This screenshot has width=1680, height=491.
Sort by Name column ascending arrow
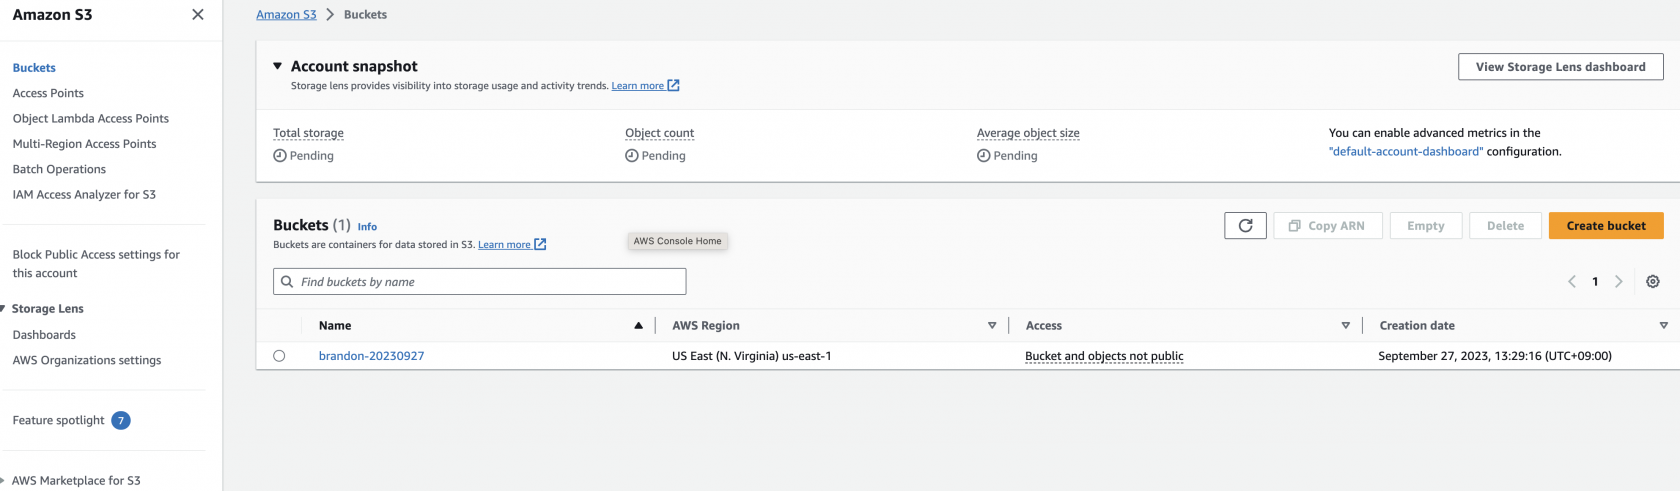[x=638, y=326]
